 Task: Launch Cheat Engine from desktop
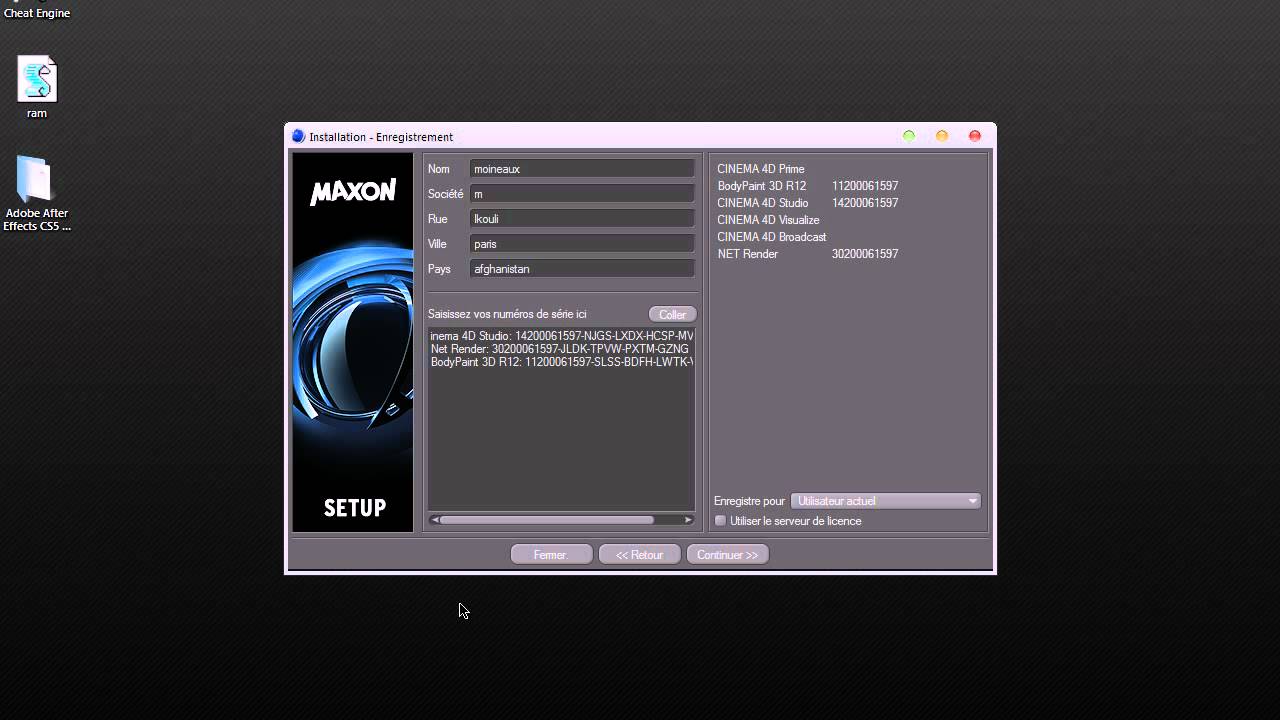point(37,10)
